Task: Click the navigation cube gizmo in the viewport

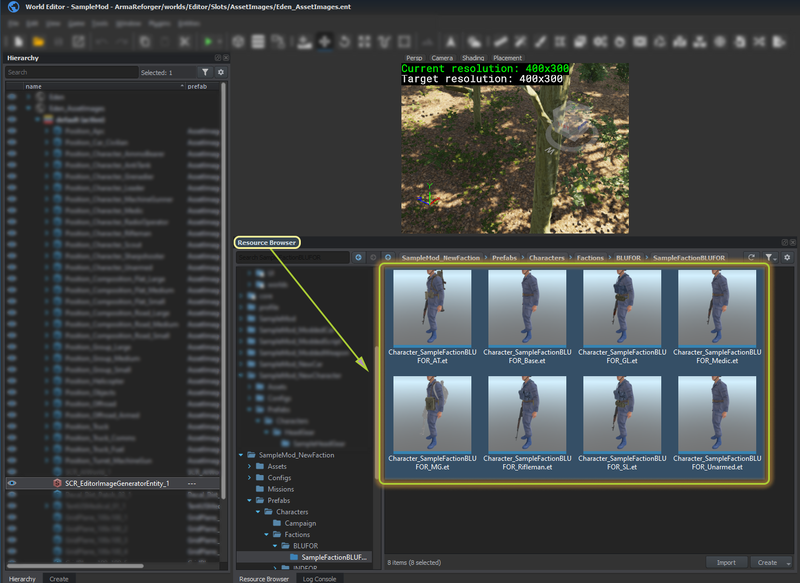Action: (570, 125)
